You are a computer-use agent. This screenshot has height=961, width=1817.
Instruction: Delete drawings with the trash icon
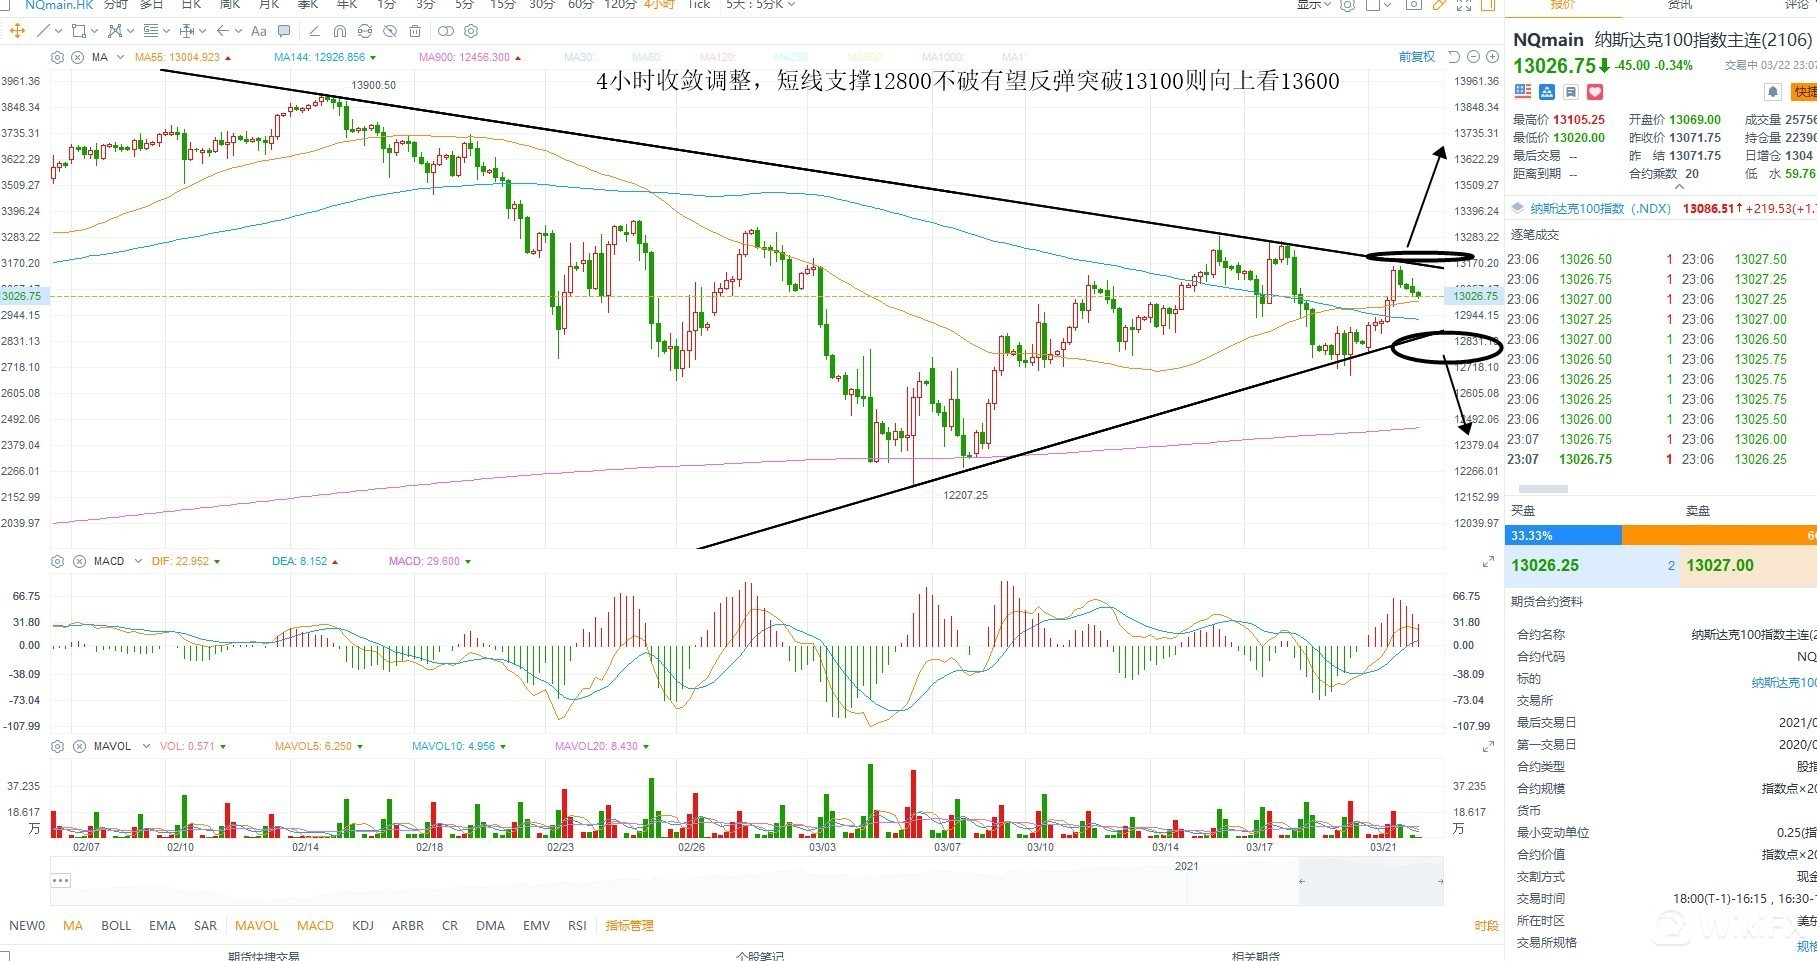pyautogui.click(x=415, y=31)
